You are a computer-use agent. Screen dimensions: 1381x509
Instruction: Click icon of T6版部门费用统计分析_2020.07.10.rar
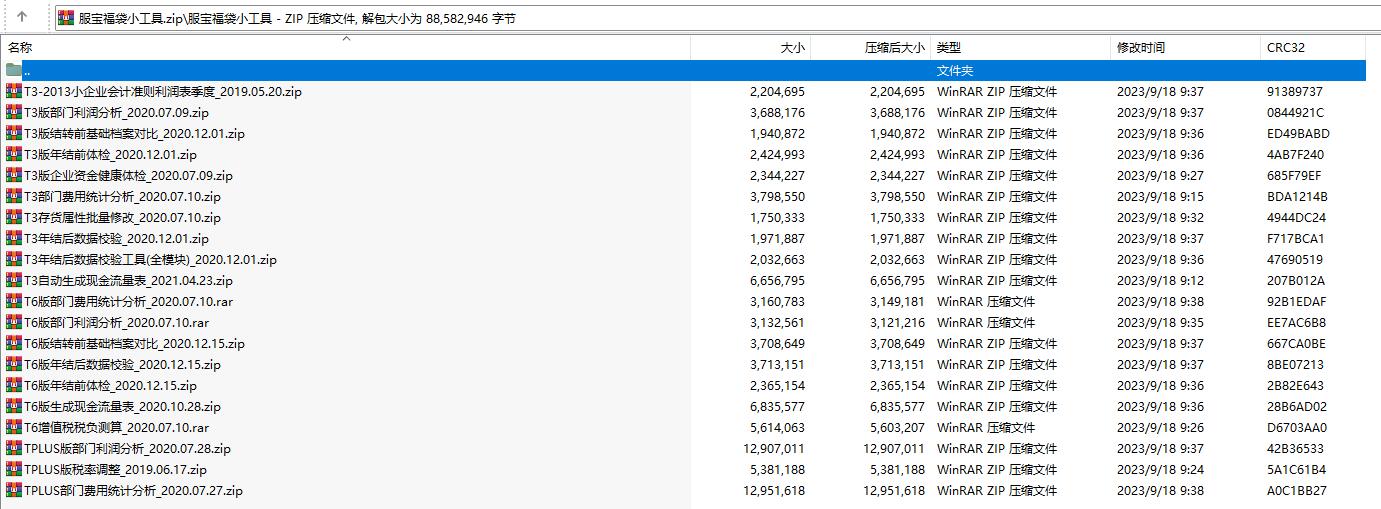tap(13, 301)
